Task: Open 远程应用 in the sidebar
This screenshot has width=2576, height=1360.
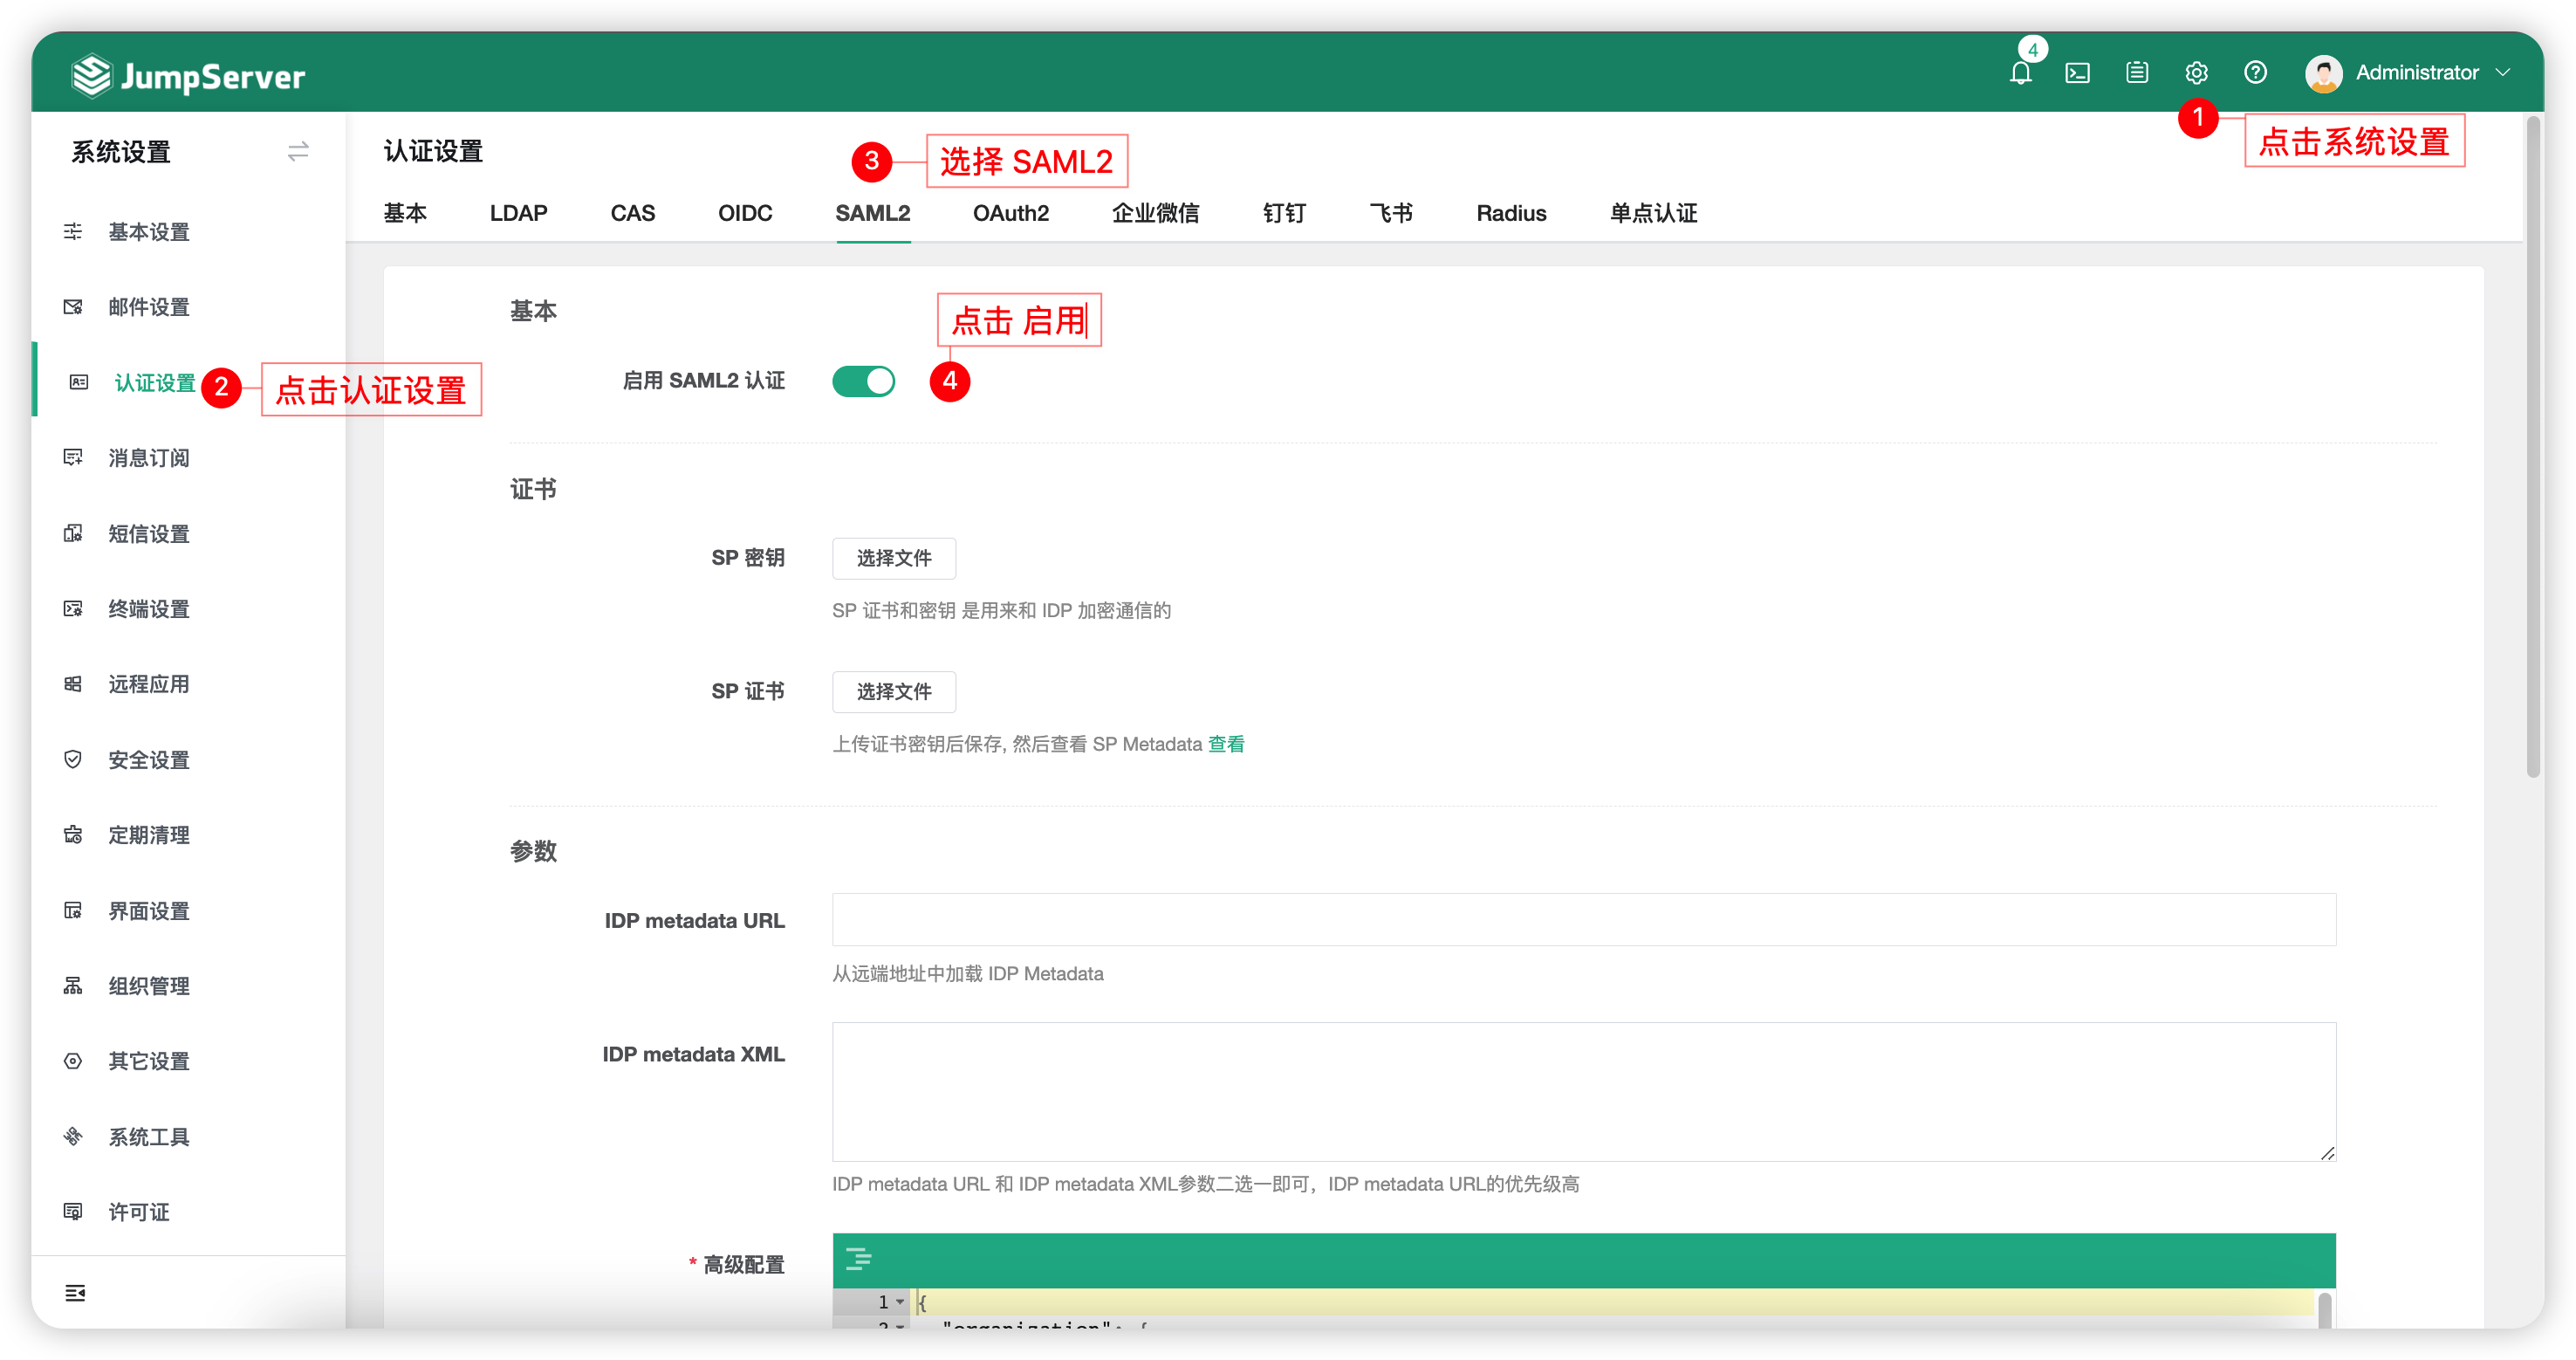Action: click(149, 684)
